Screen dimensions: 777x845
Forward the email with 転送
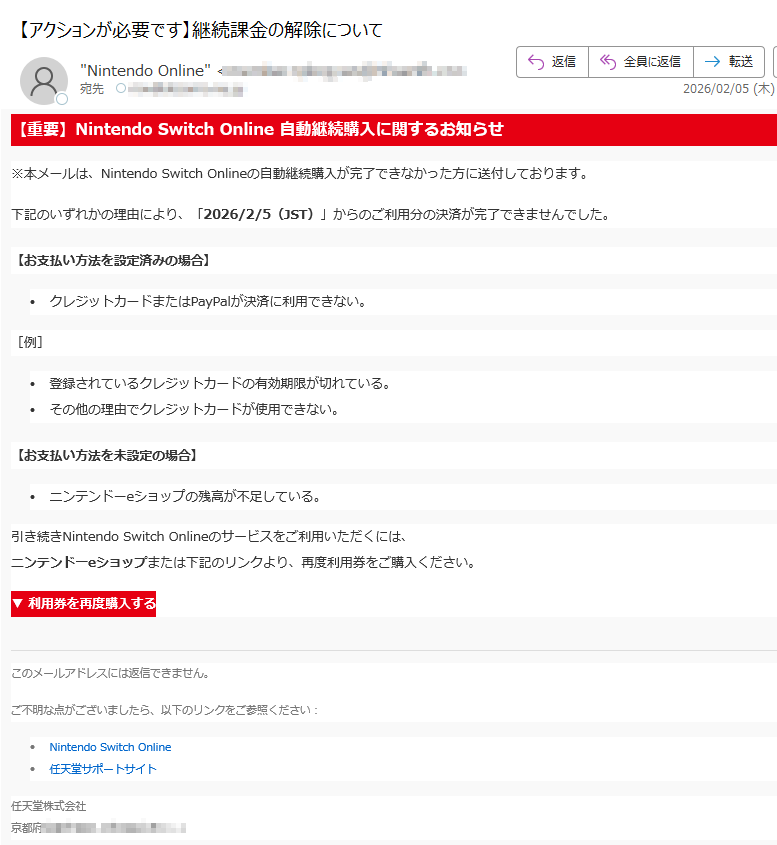pyautogui.click(x=729, y=62)
